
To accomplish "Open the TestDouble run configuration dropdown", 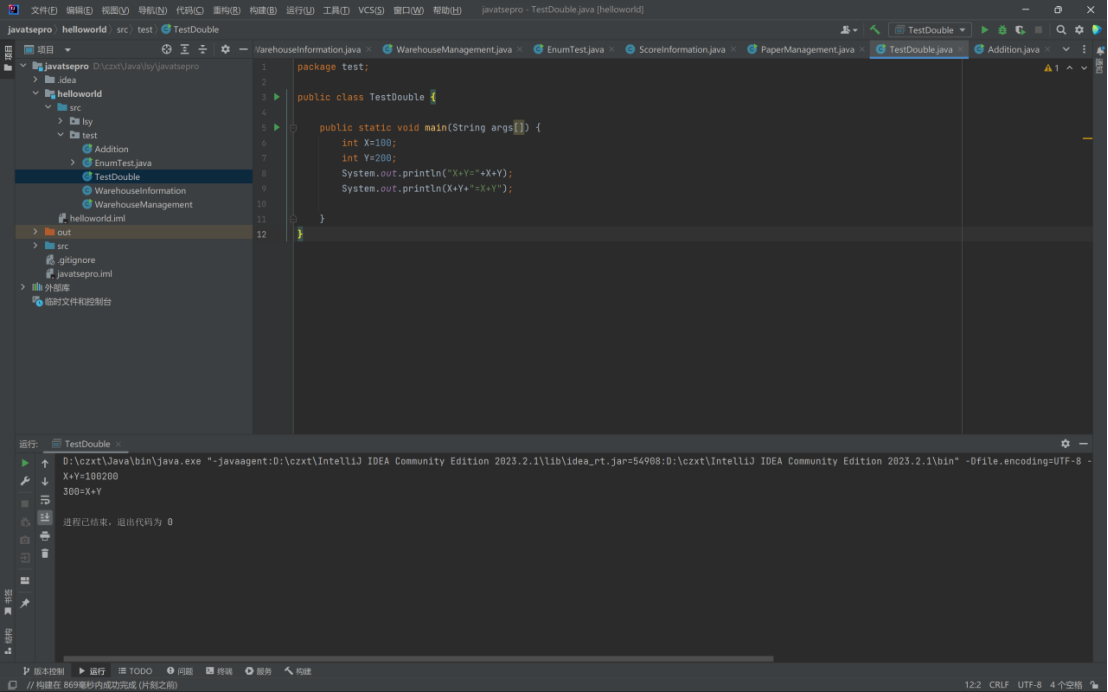I will click(x=930, y=30).
